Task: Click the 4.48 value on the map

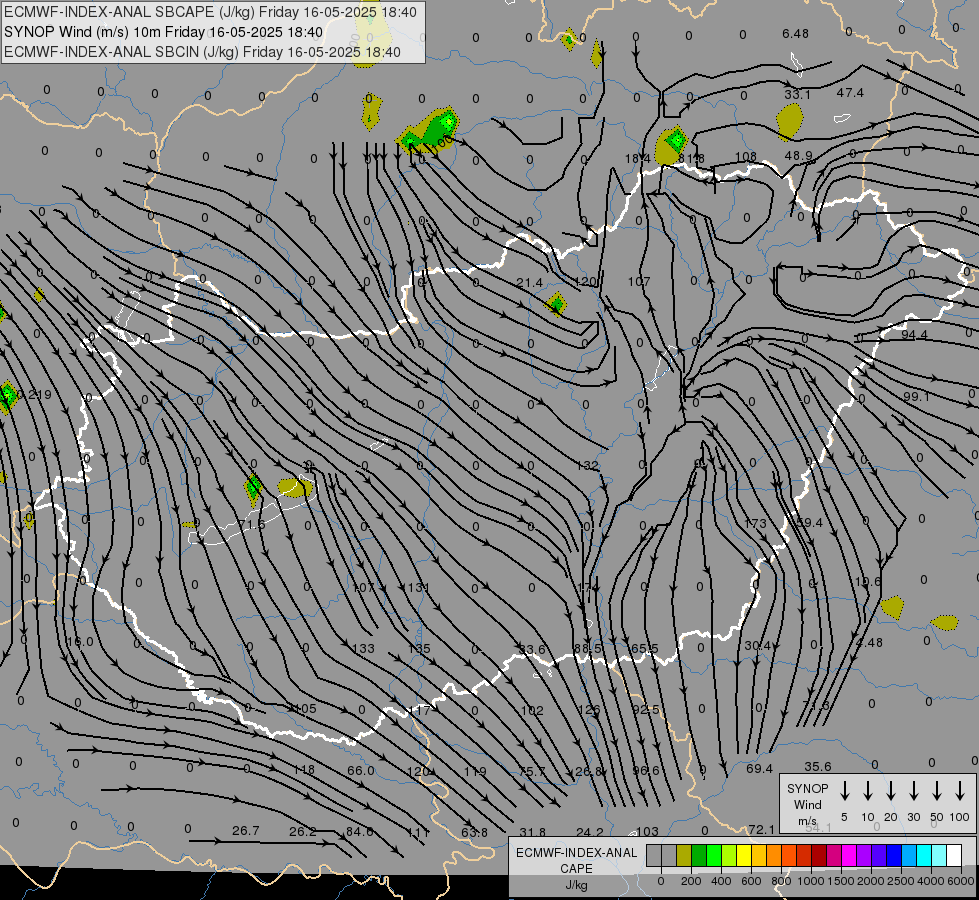Action: point(870,642)
